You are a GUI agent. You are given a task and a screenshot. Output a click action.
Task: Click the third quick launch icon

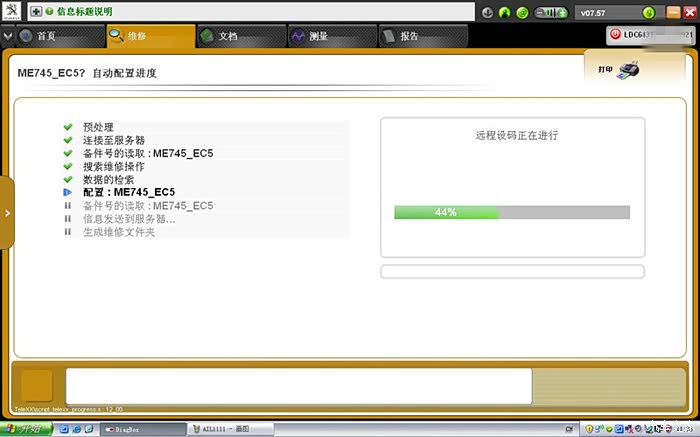(89, 429)
